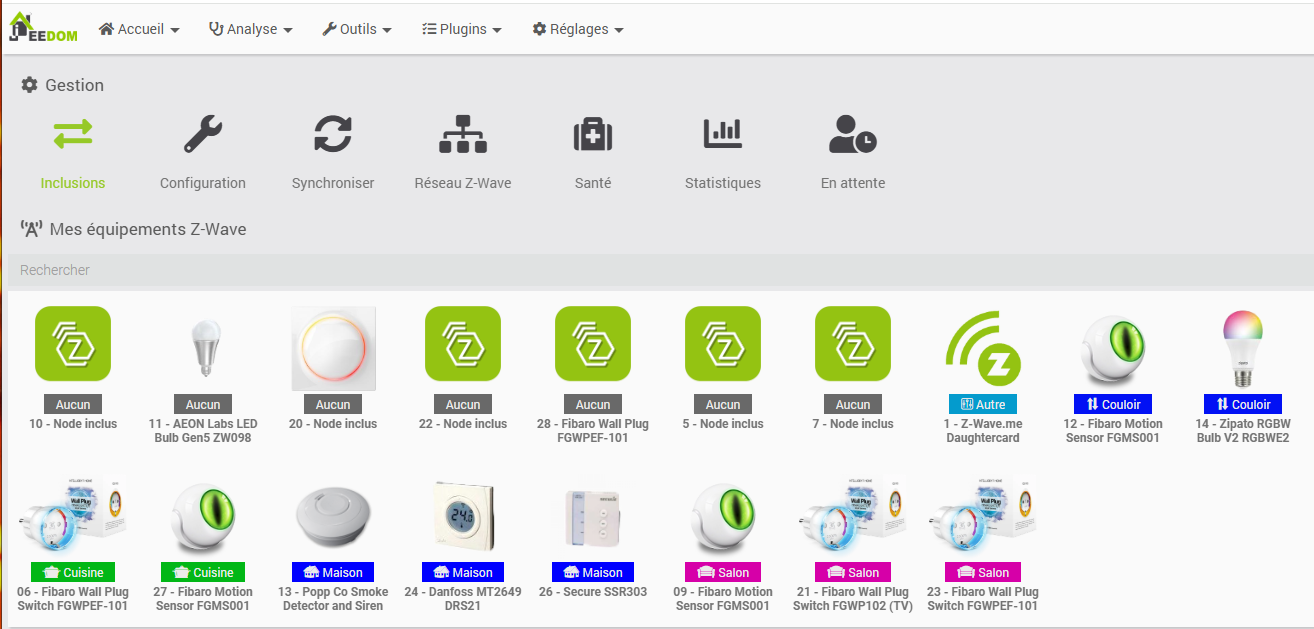Open node 09 Fibaro Motion Sensor image

point(723,520)
